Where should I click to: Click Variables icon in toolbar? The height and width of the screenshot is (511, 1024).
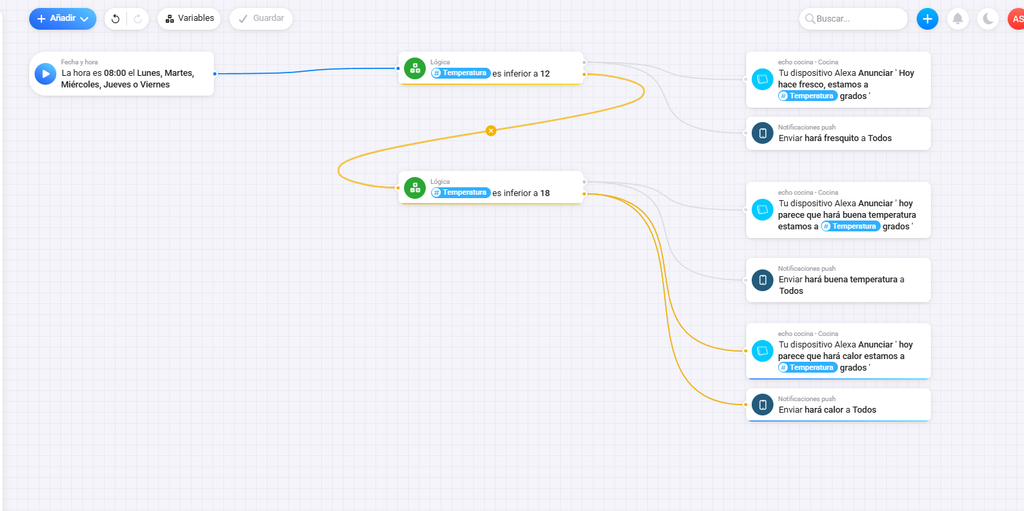click(169, 19)
